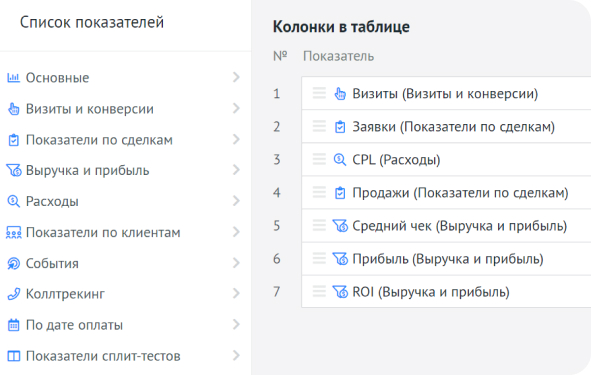Expand Выручка и прибыль with its chevron
591x375 pixels.
(236, 170)
